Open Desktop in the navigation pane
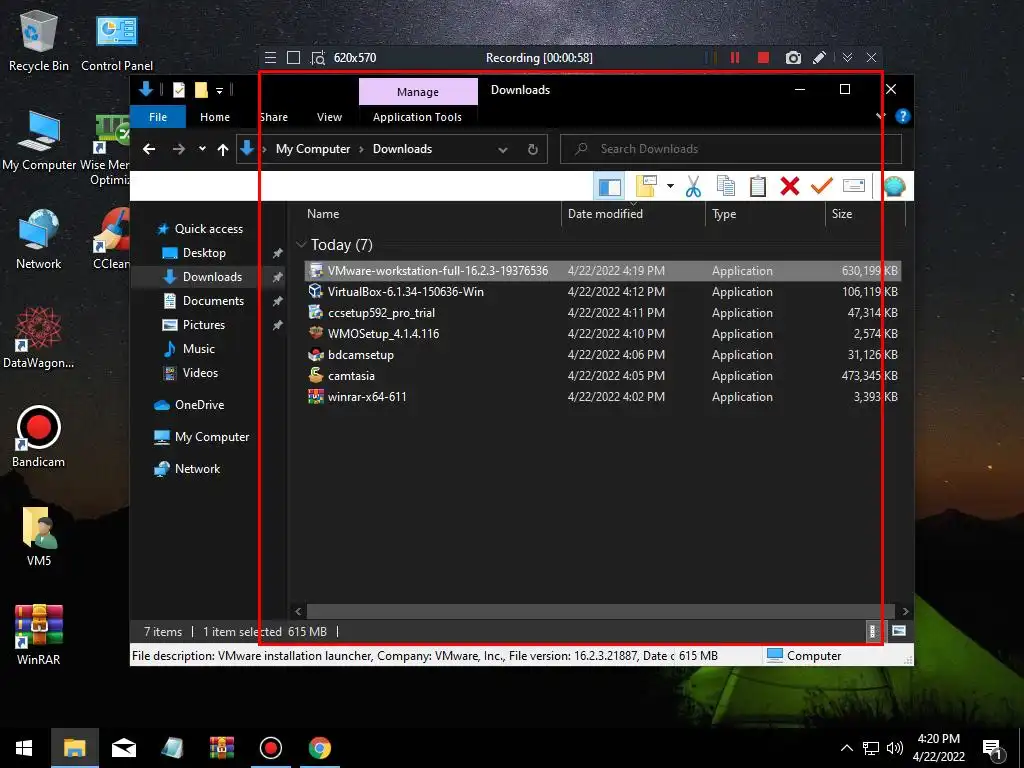1024x768 pixels. click(204, 253)
